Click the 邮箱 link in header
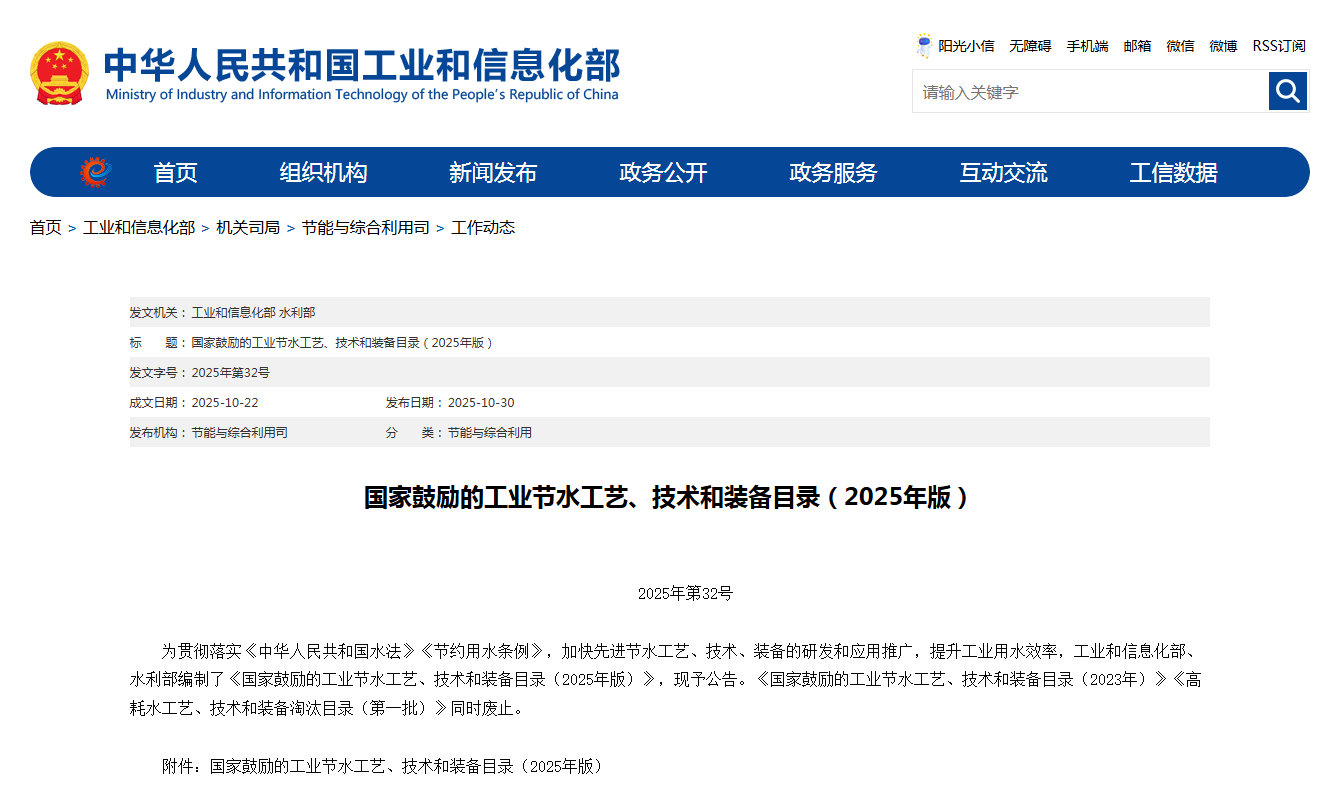Viewport: 1334px width, 796px height. click(x=1137, y=46)
